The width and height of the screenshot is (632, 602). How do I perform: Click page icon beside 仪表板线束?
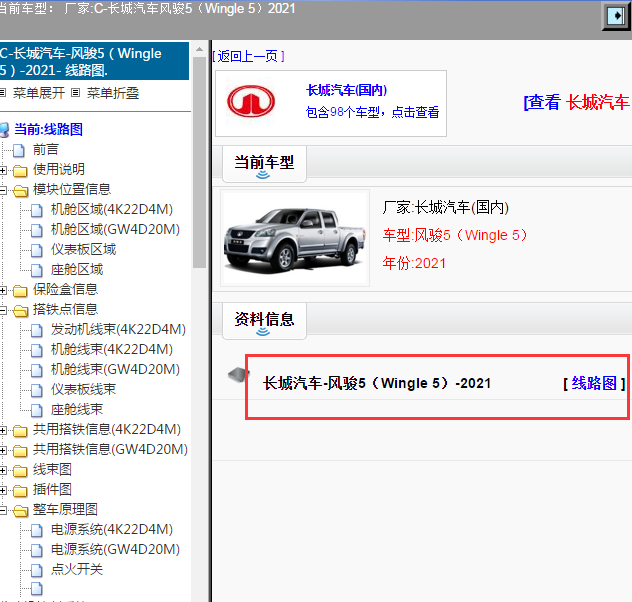37,390
